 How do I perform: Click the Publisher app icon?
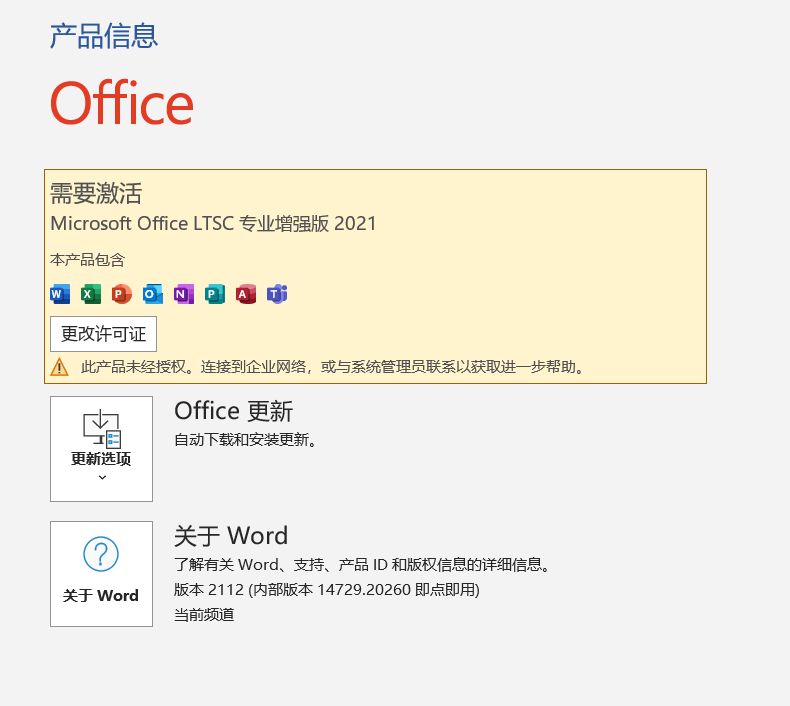[215, 294]
